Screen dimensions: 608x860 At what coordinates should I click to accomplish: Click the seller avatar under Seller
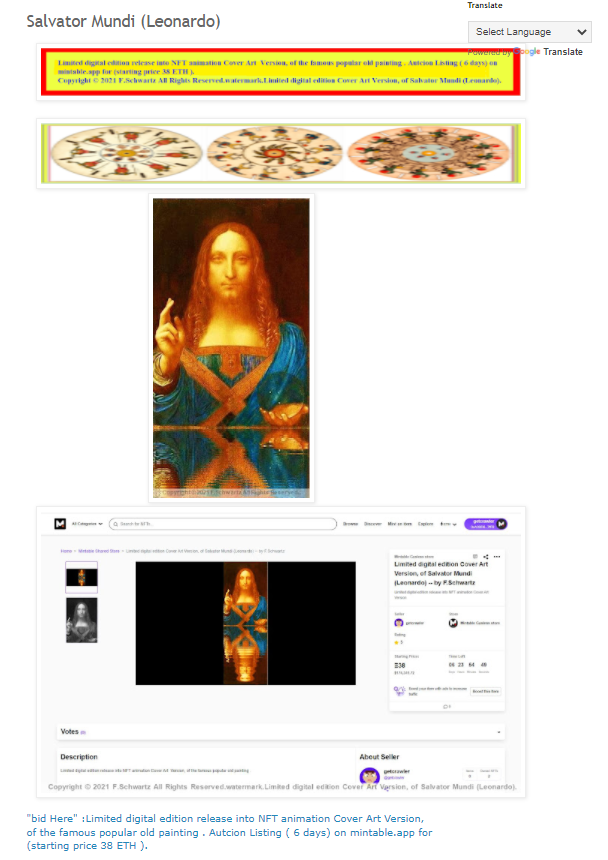tap(399, 623)
